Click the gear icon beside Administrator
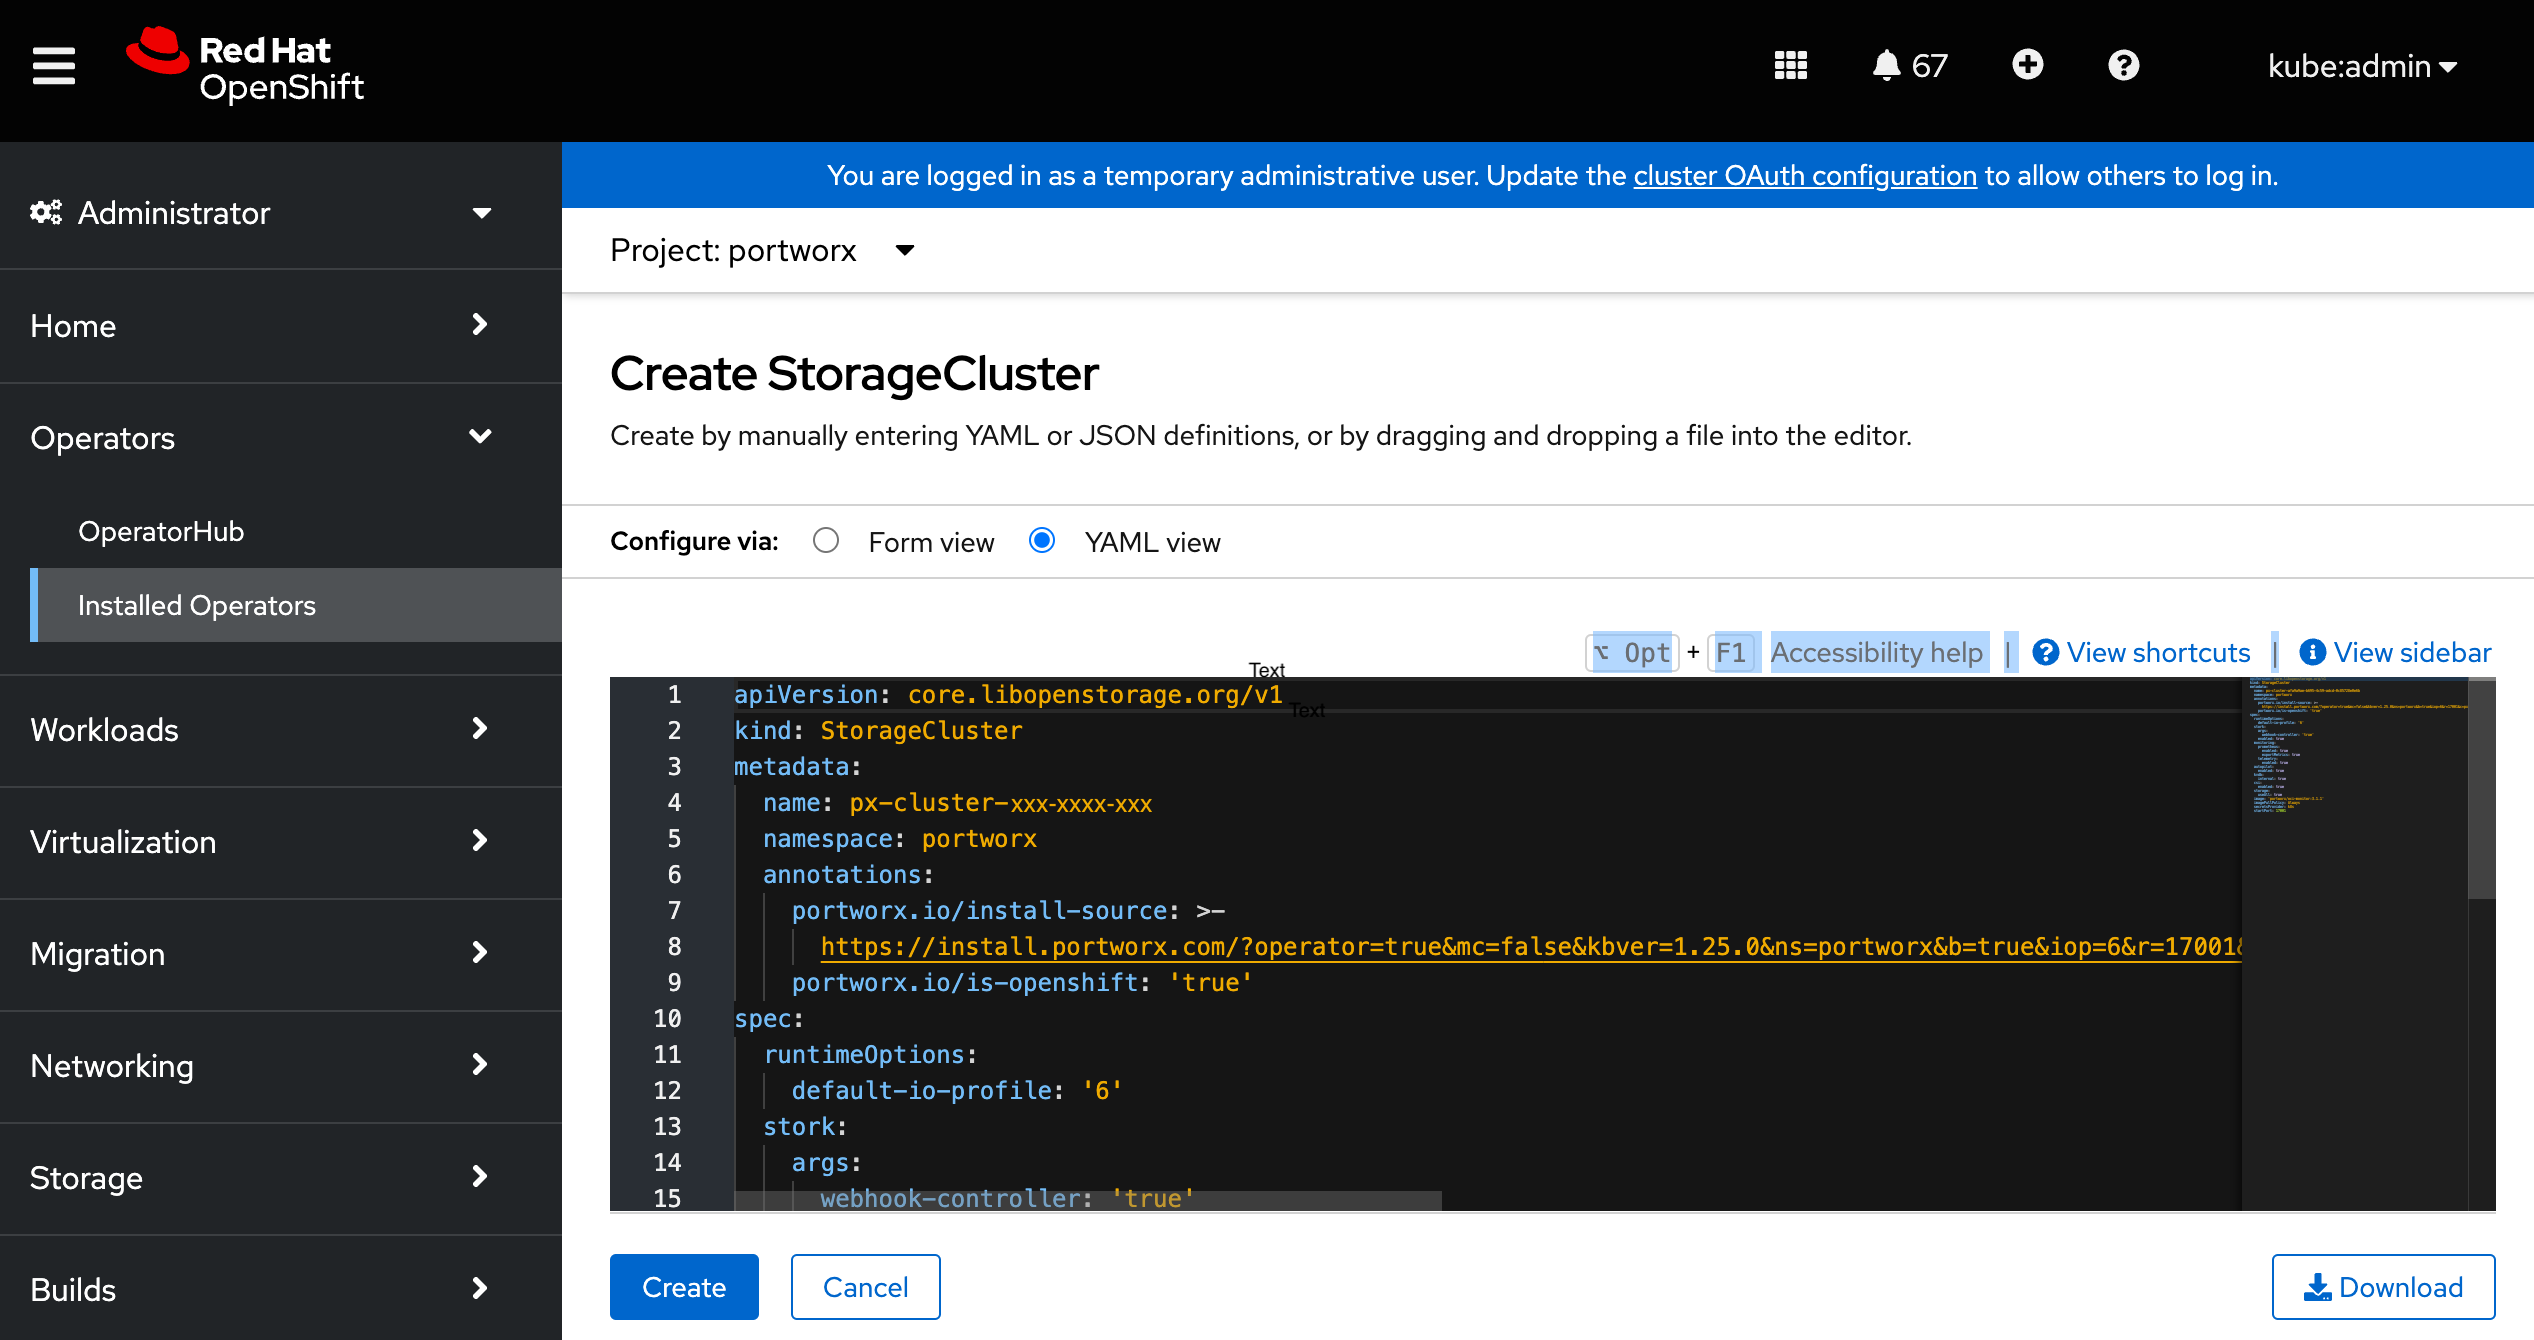 (x=44, y=212)
